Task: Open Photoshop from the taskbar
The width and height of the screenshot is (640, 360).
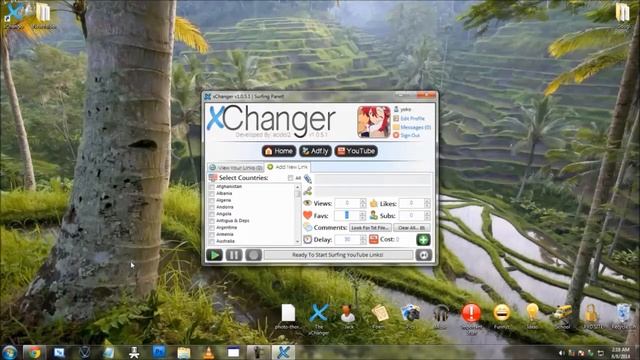Action: click(159, 352)
